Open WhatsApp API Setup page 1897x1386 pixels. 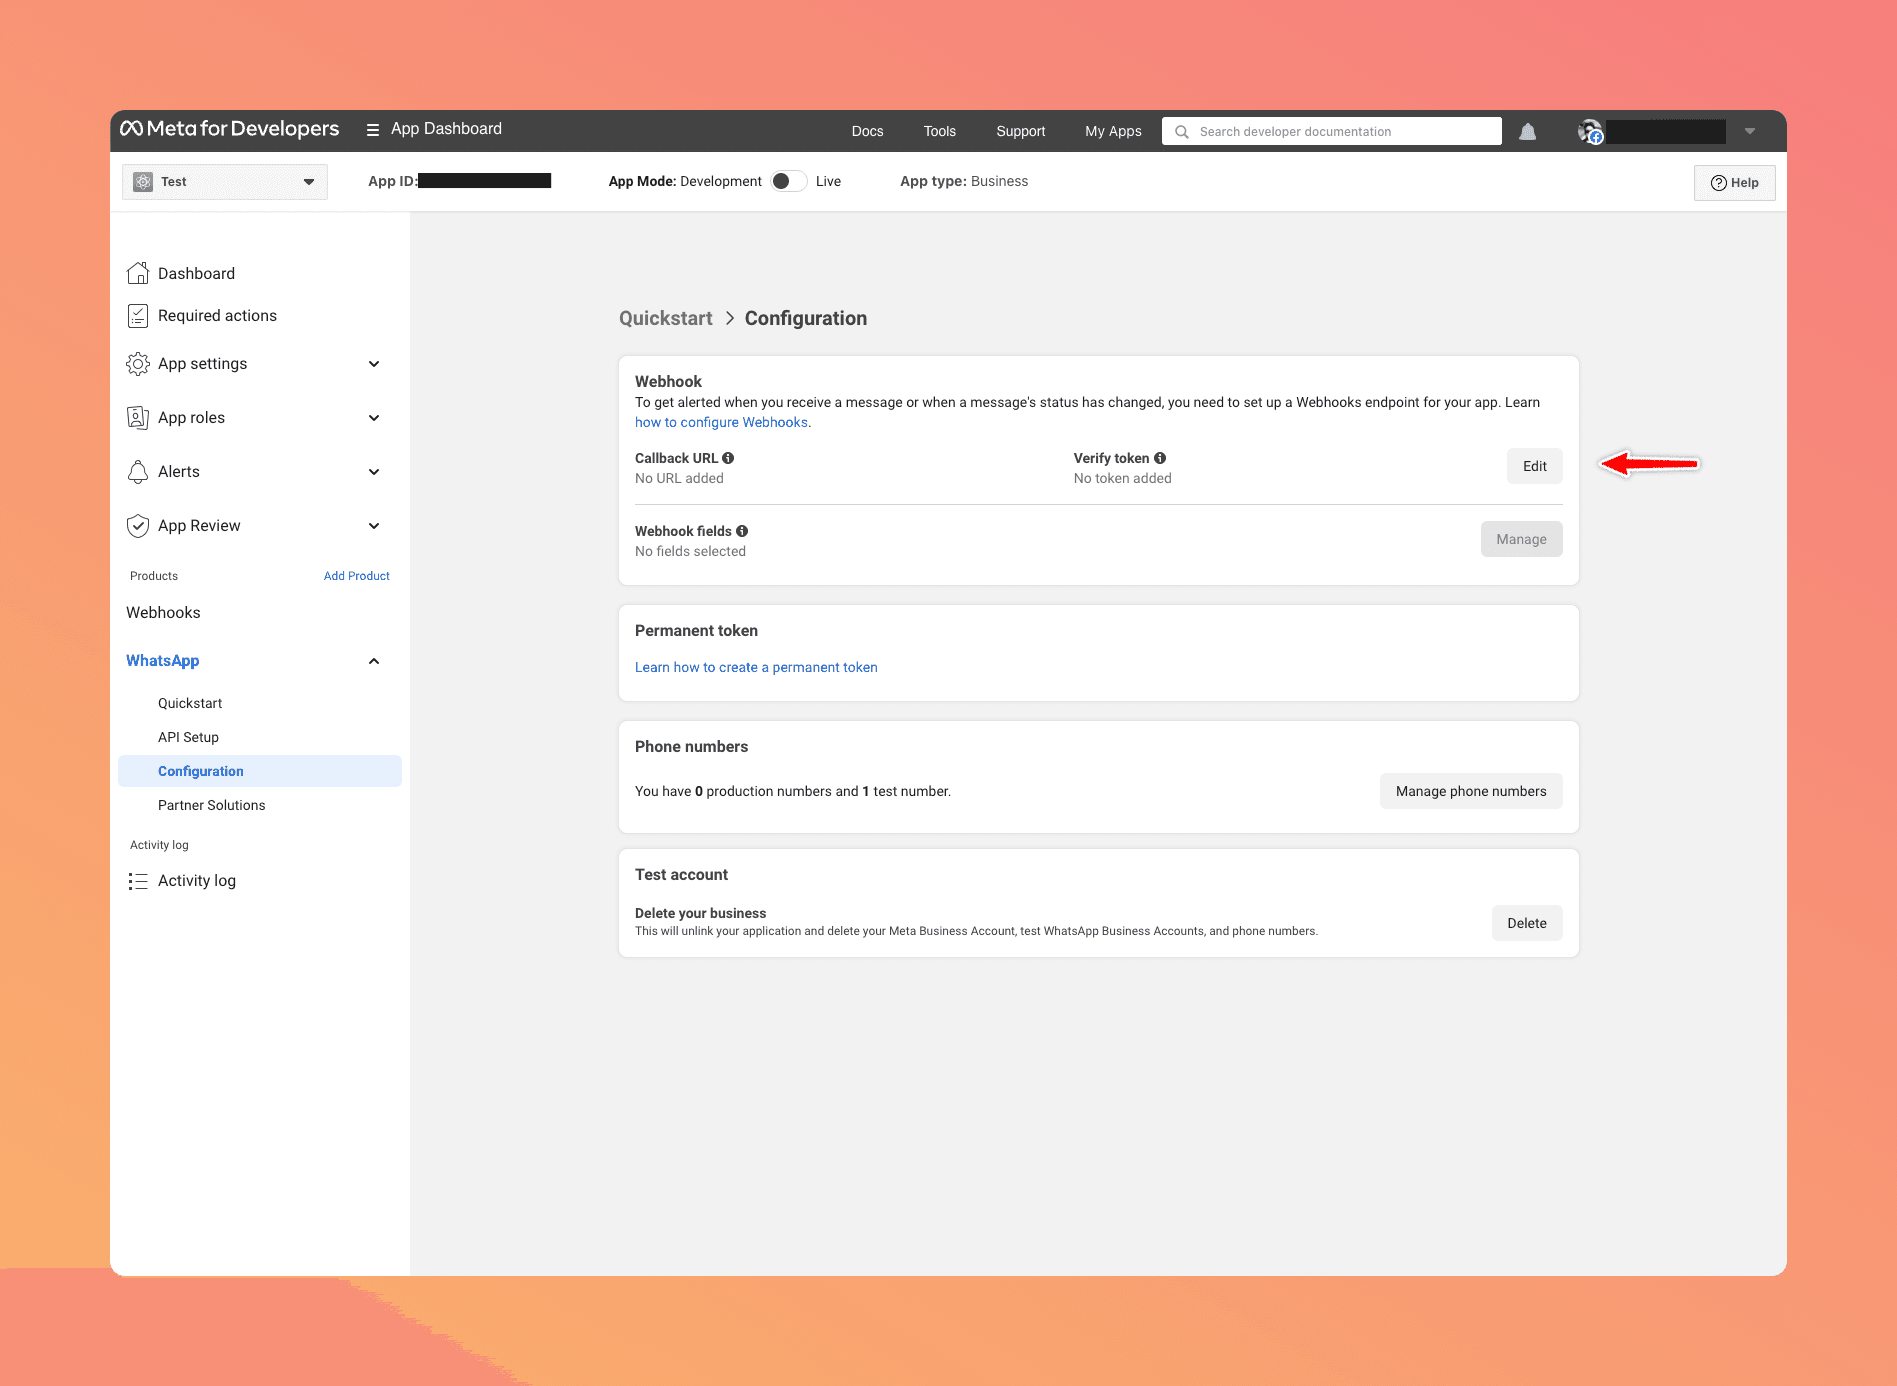pyautogui.click(x=188, y=737)
